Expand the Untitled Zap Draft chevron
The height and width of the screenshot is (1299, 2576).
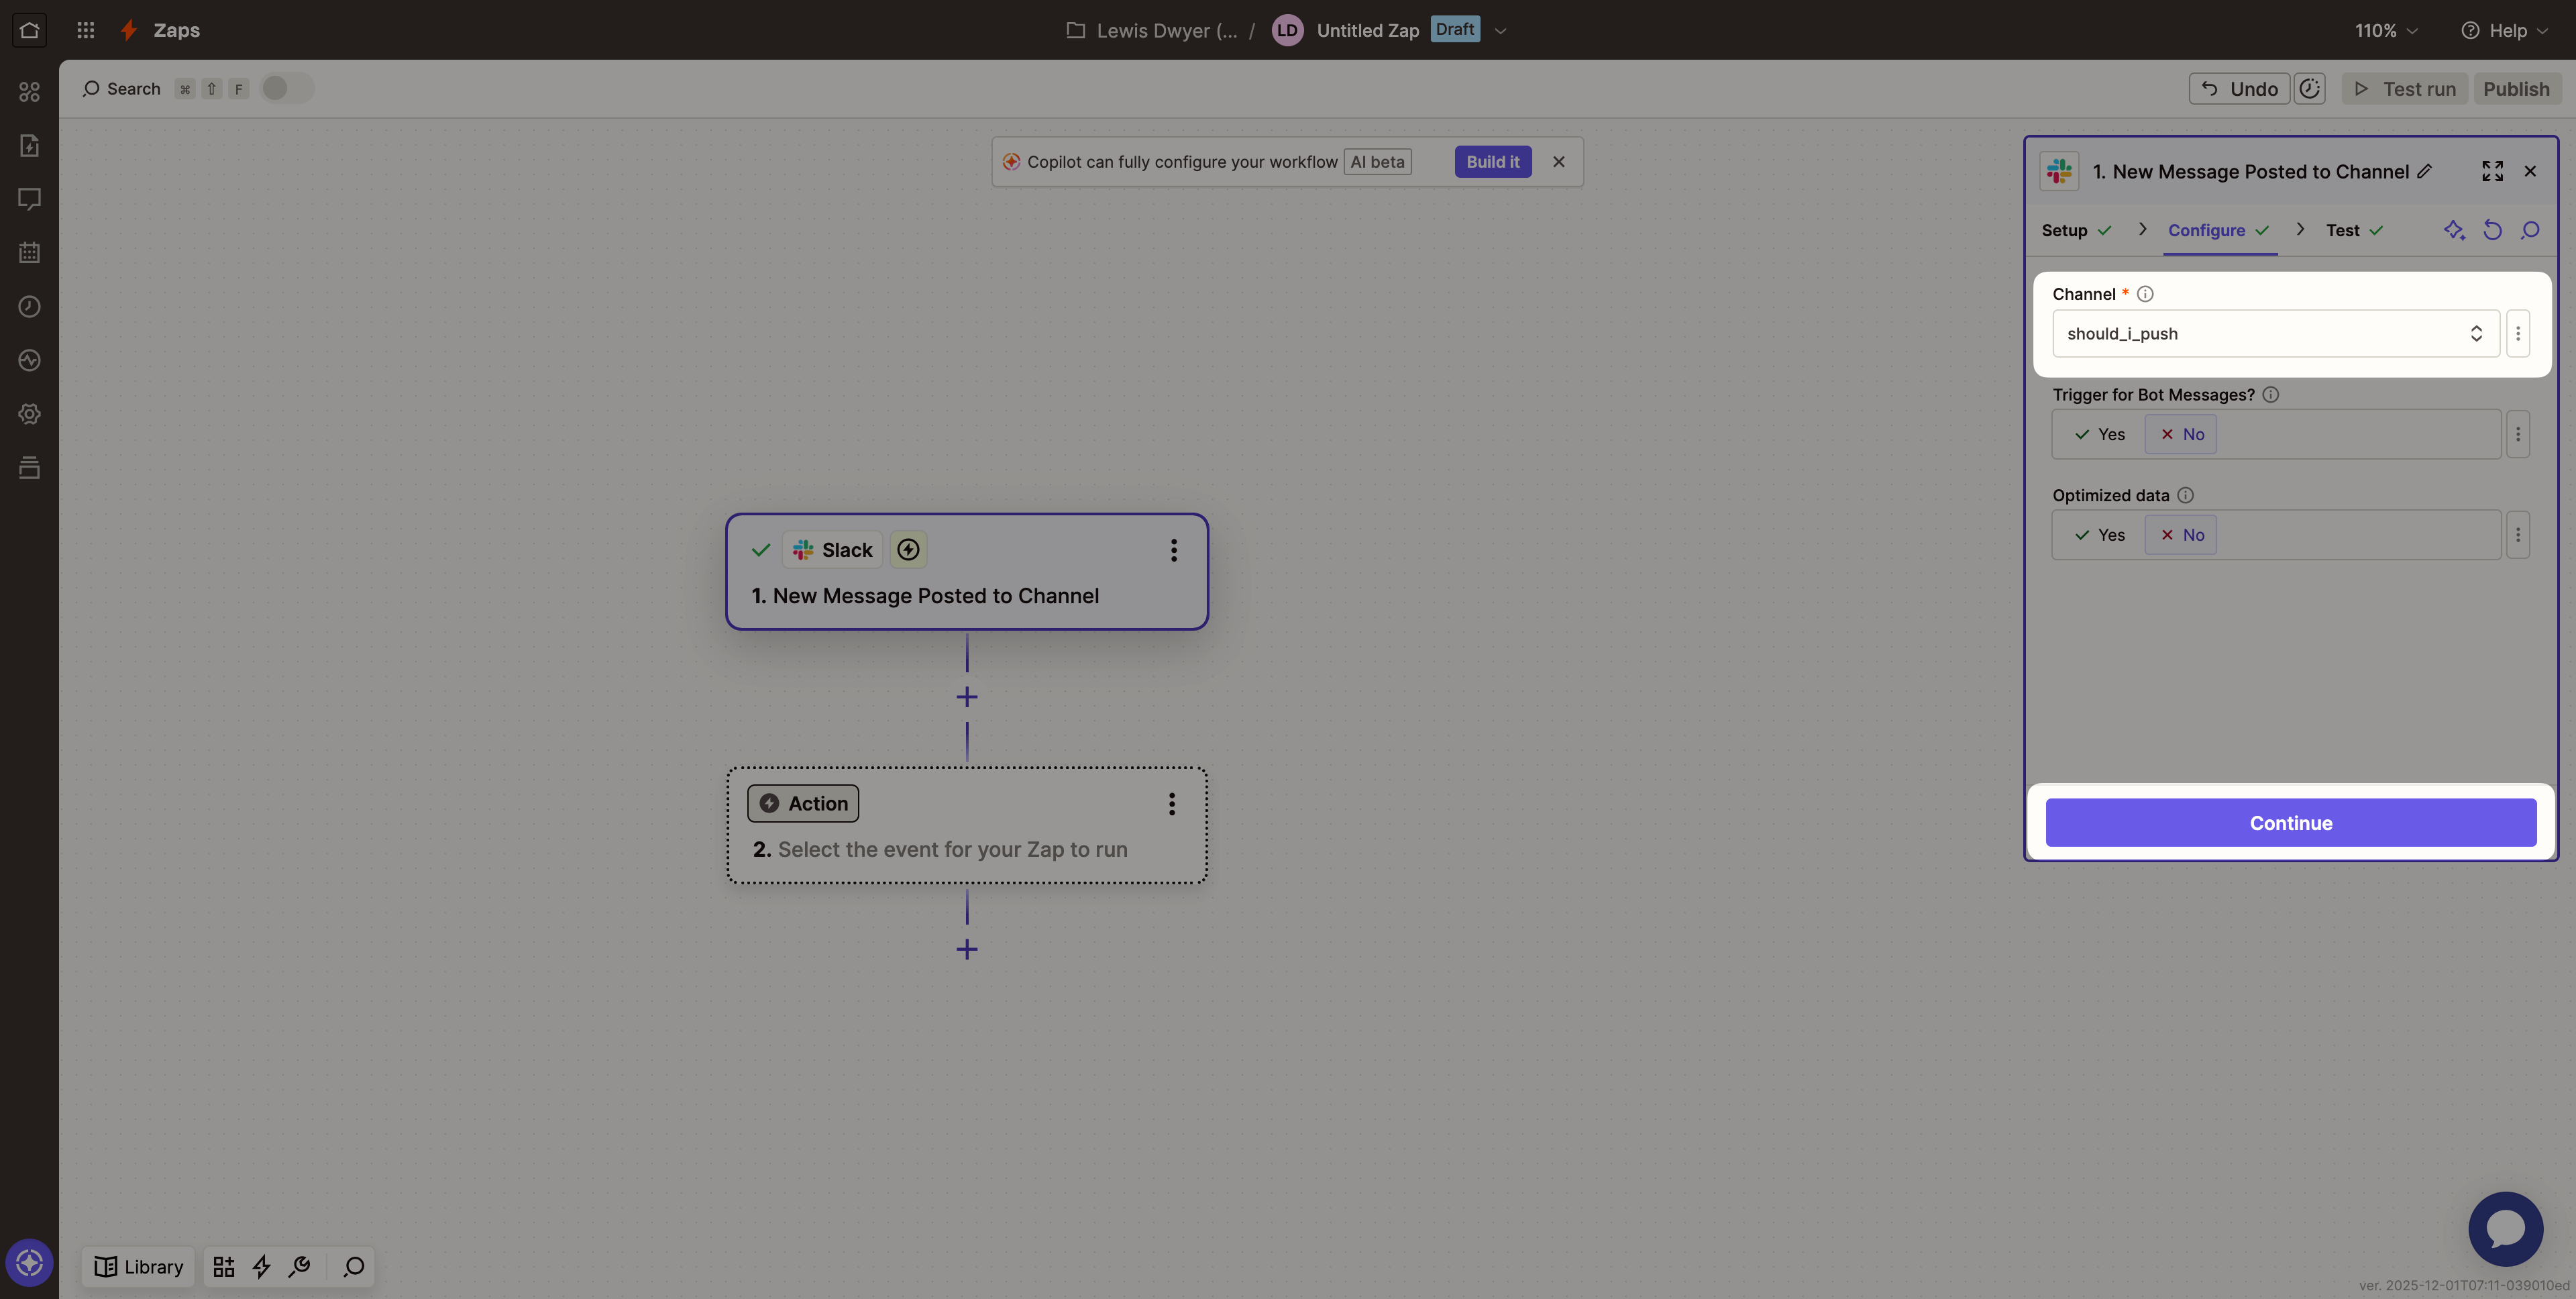(x=1500, y=31)
